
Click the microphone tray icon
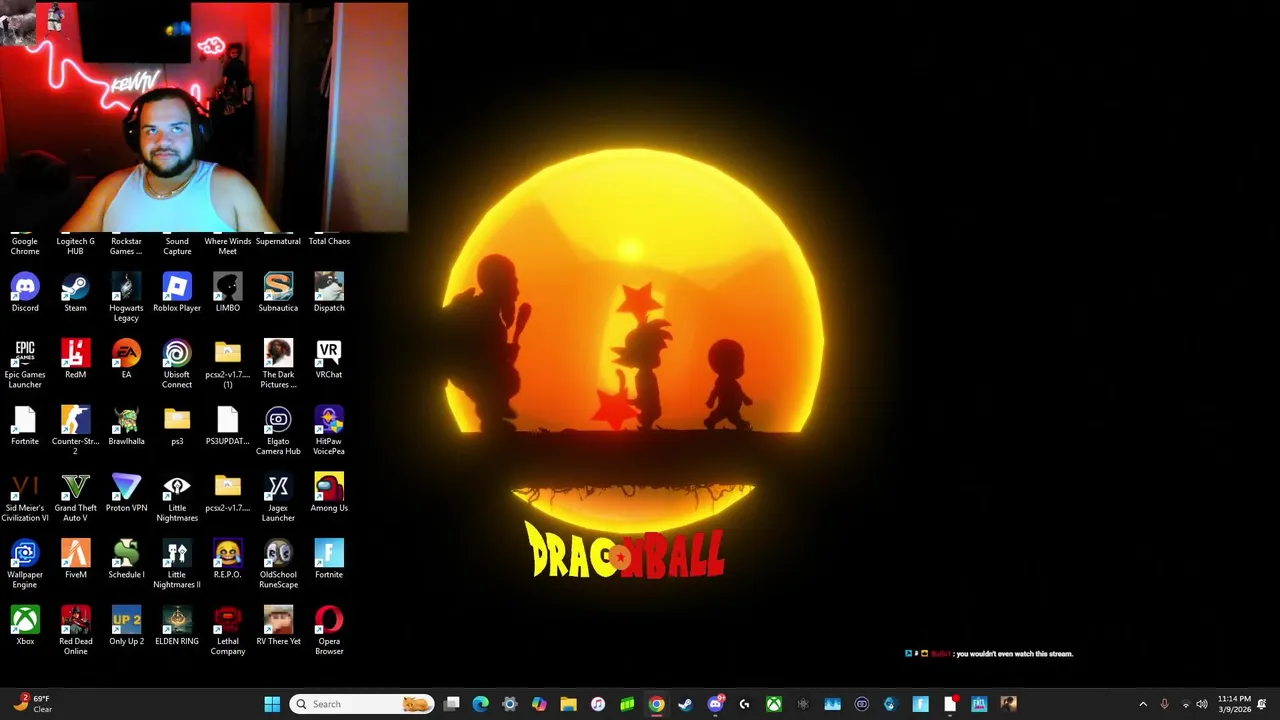pyautogui.click(x=1164, y=704)
